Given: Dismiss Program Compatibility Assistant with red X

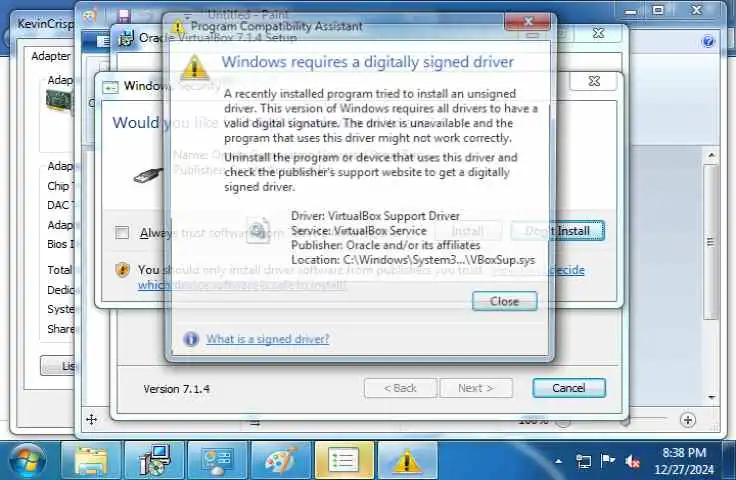Looking at the screenshot, I should pyautogui.click(x=528, y=22).
